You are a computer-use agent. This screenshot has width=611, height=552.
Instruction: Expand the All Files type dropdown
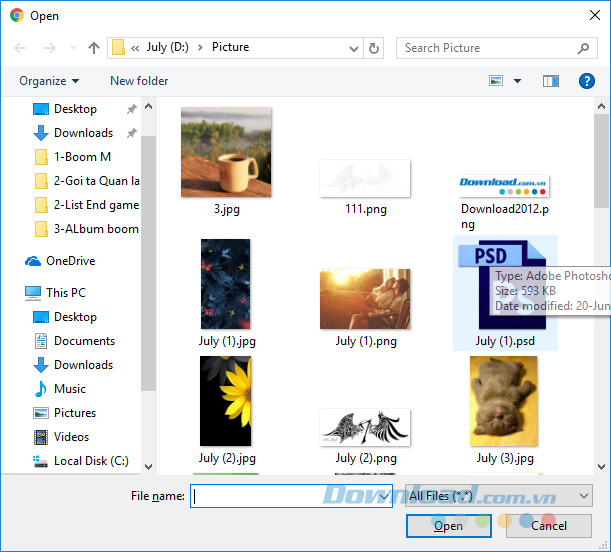584,495
